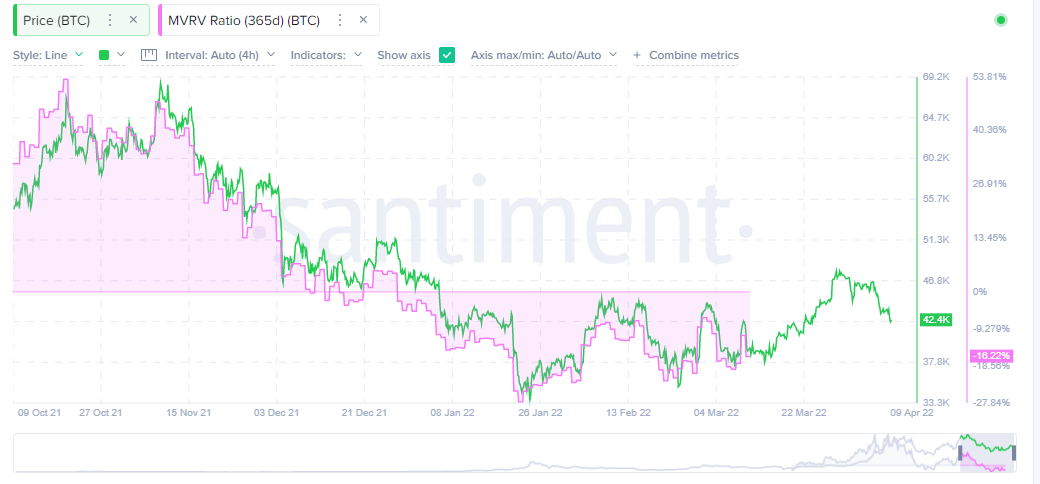
Task: Click the historical overview brush area
Action: coord(515,453)
